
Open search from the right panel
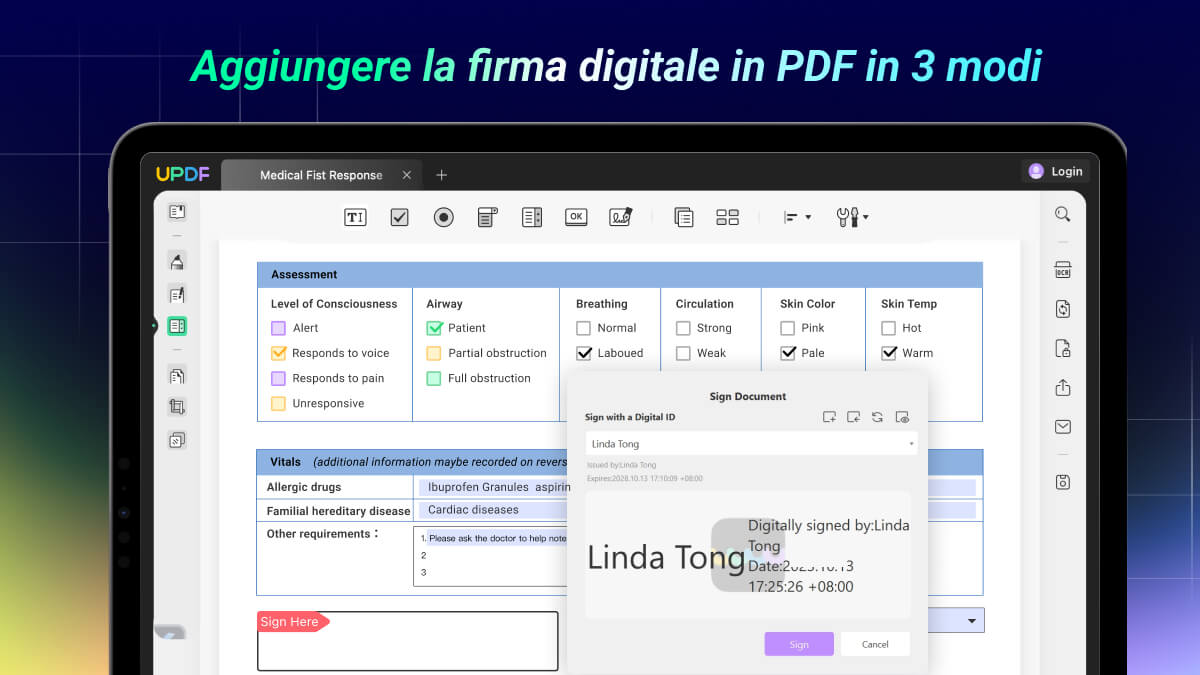1063,213
